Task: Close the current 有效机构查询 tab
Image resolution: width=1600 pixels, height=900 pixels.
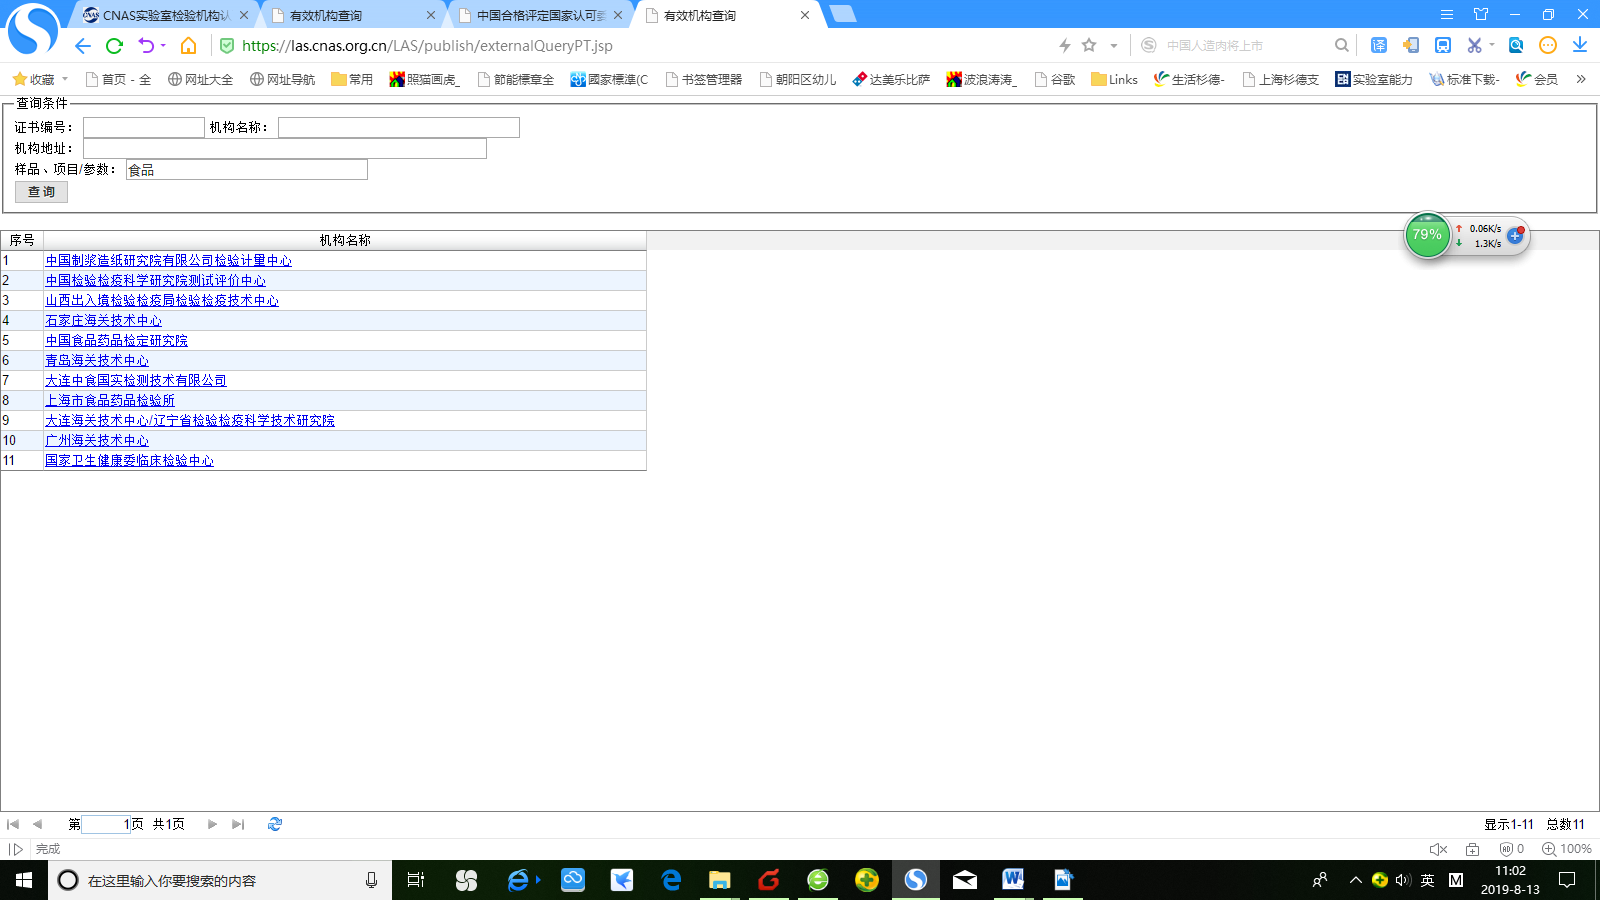Action: pyautogui.click(x=805, y=15)
